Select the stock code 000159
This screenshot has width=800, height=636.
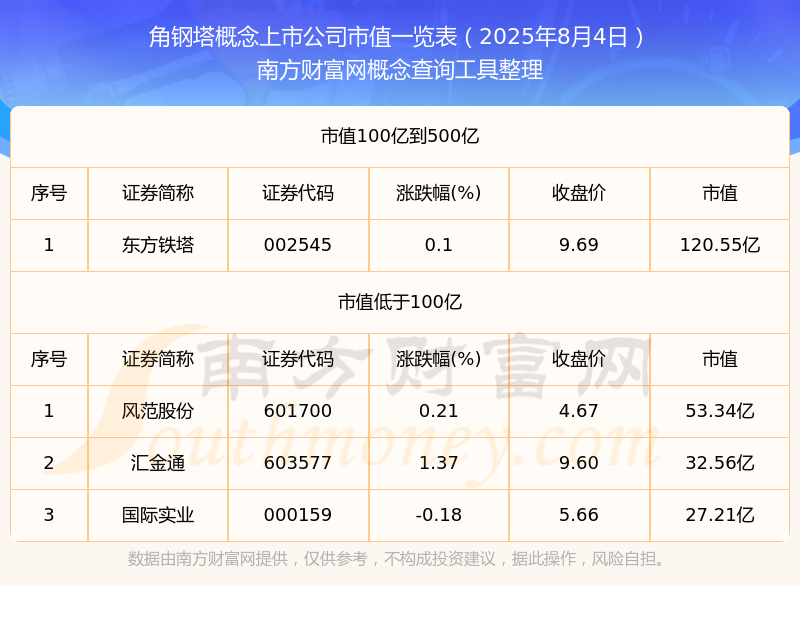pyautogui.click(x=298, y=515)
